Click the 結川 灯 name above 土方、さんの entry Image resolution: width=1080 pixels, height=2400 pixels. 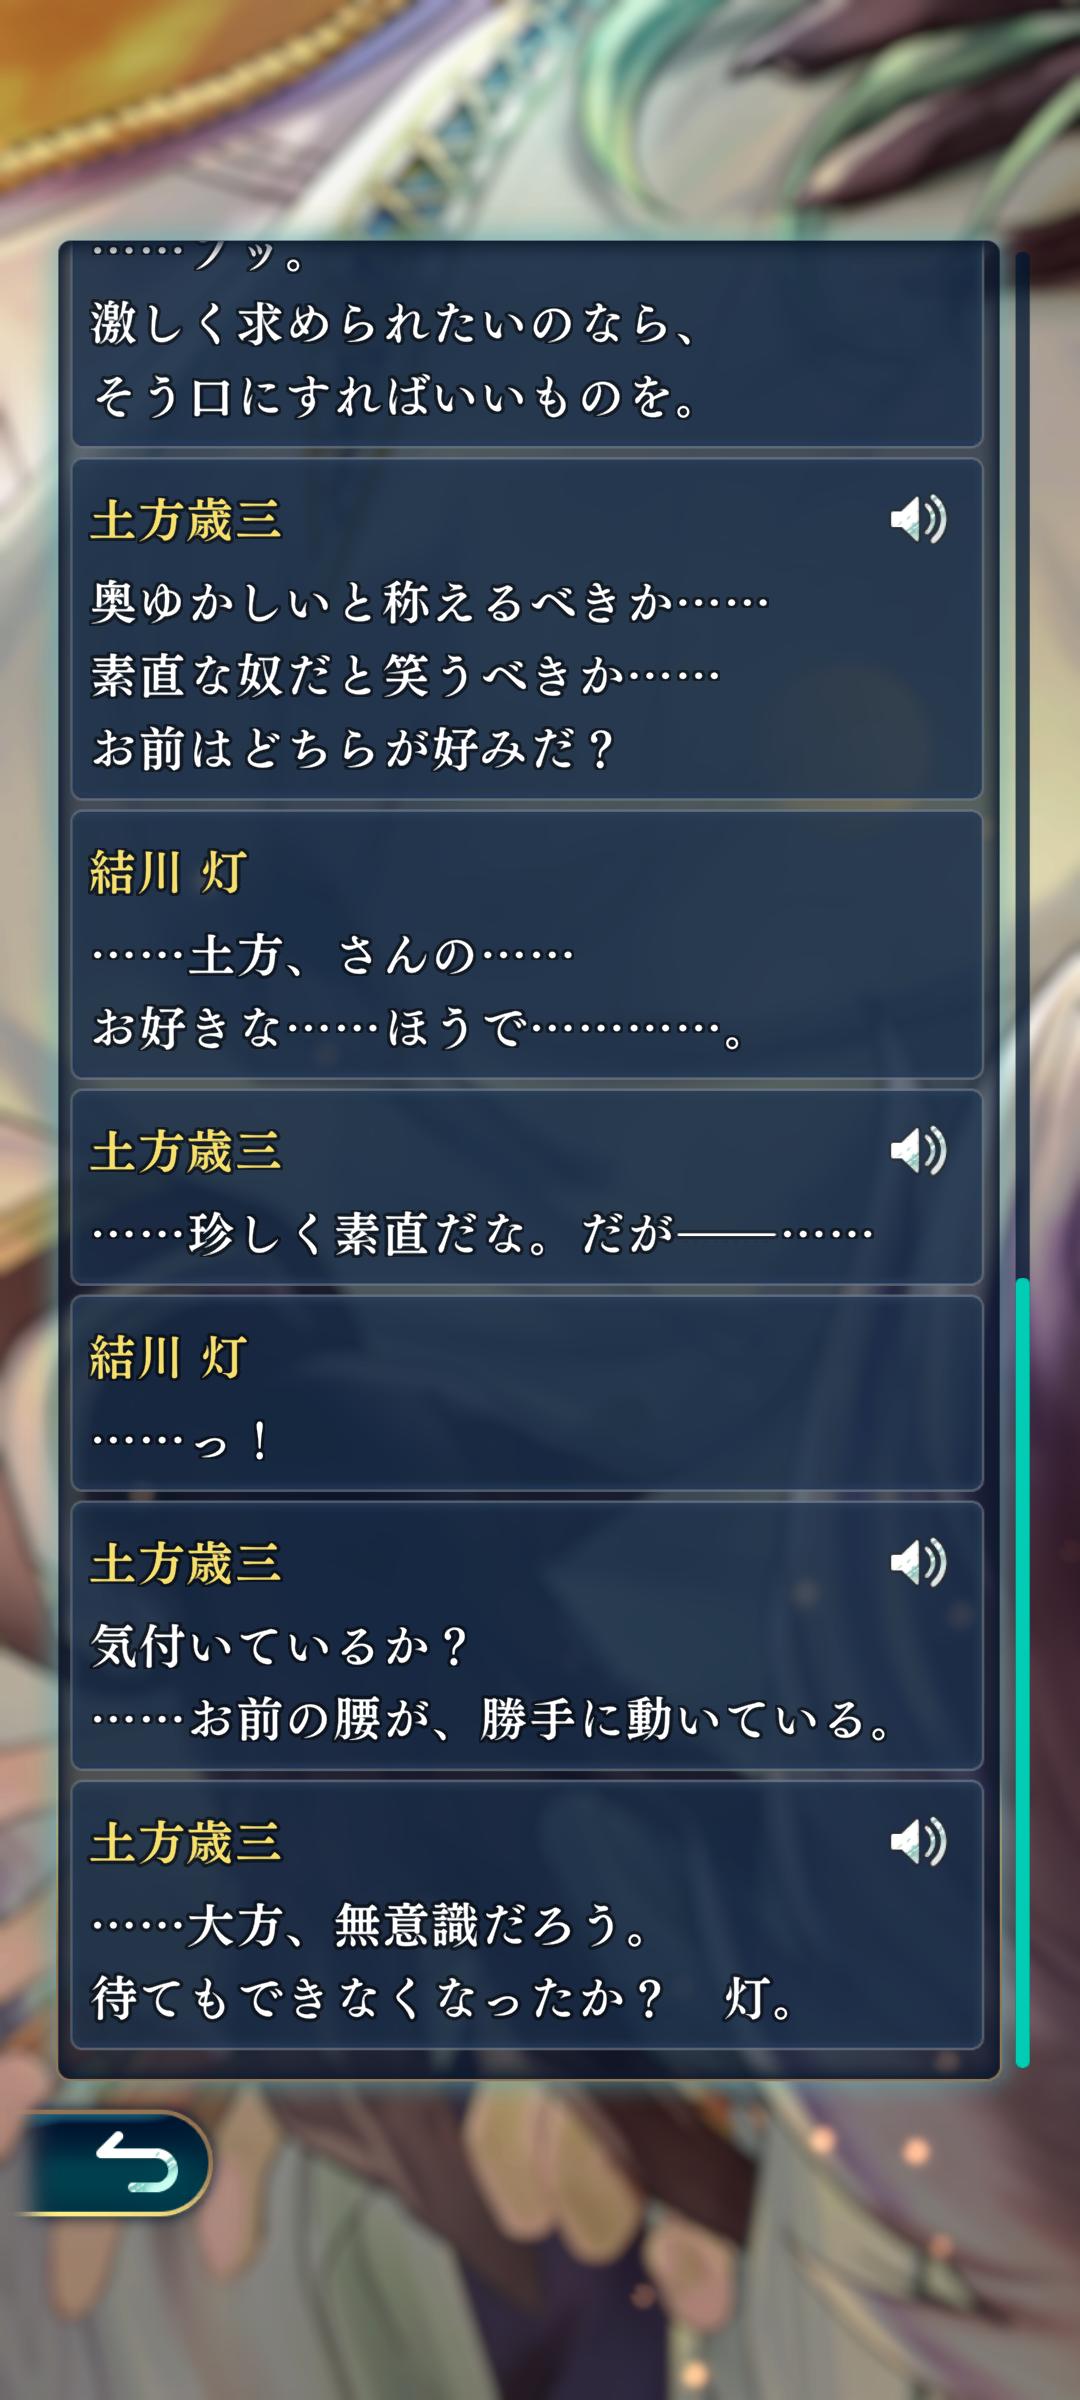click(x=168, y=872)
